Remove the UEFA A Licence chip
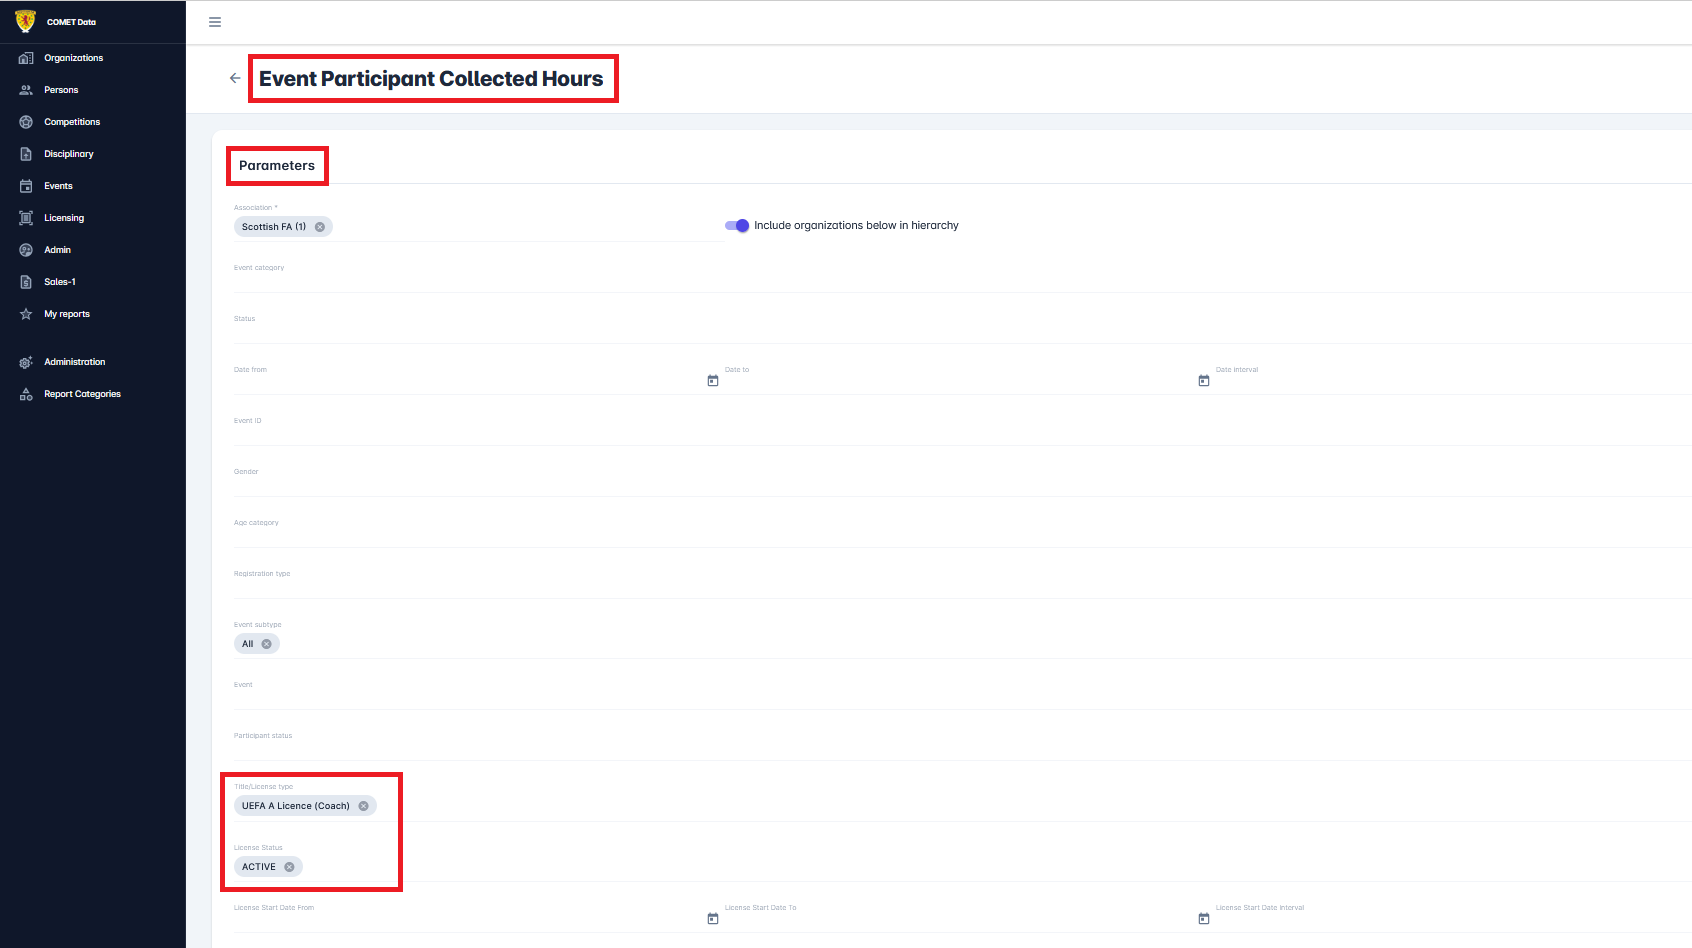Screen dimensions: 1692x948 click(364, 806)
